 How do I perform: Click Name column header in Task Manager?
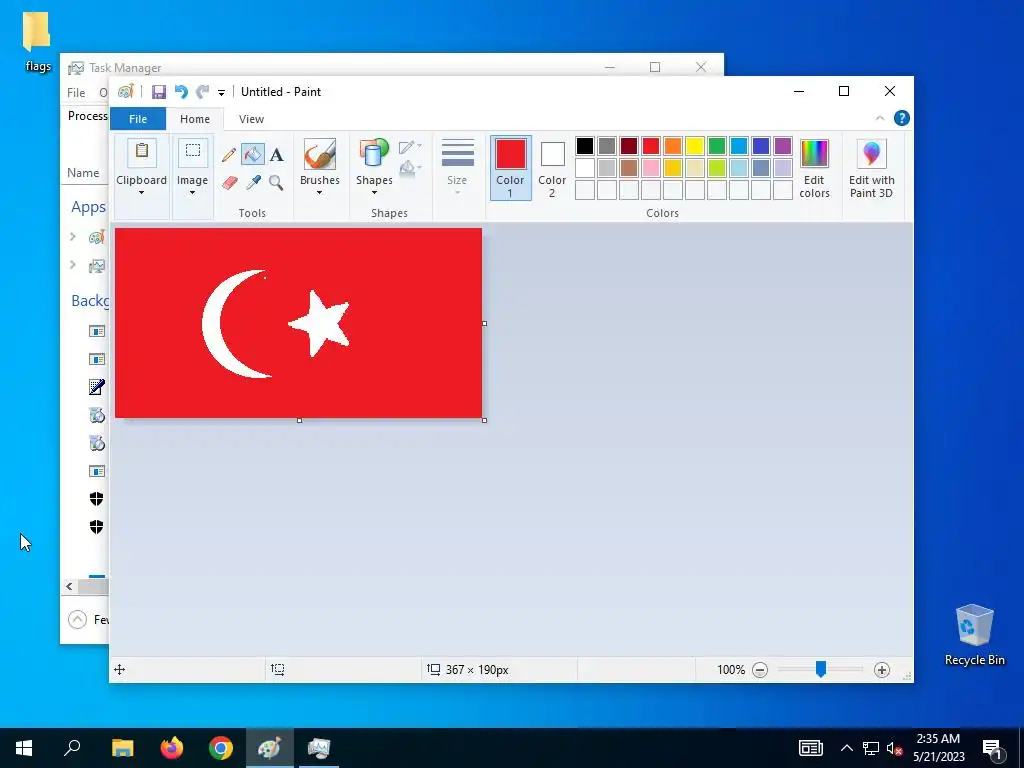(x=83, y=173)
